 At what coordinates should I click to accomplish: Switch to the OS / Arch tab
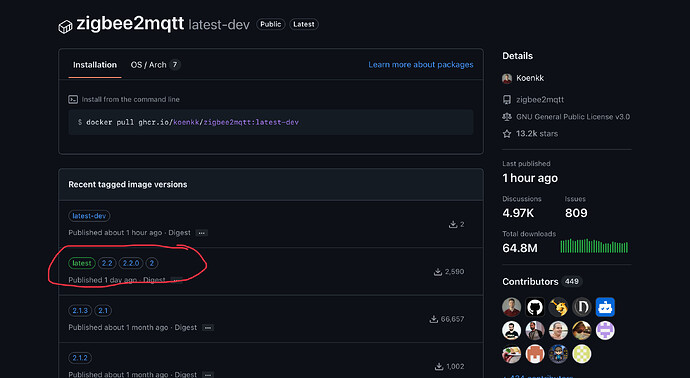pyautogui.click(x=155, y=65)
